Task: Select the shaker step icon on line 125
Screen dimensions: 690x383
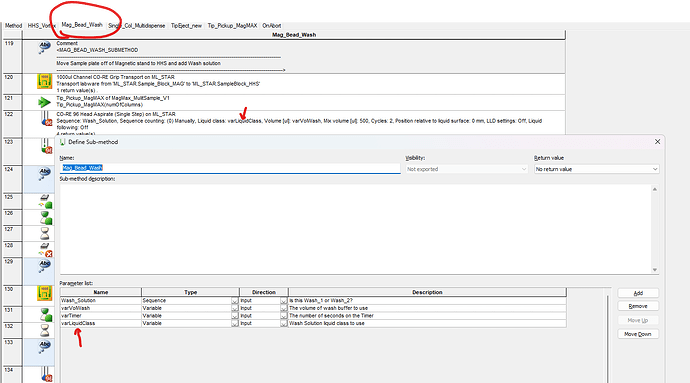Action: click(x=45, y=202)
